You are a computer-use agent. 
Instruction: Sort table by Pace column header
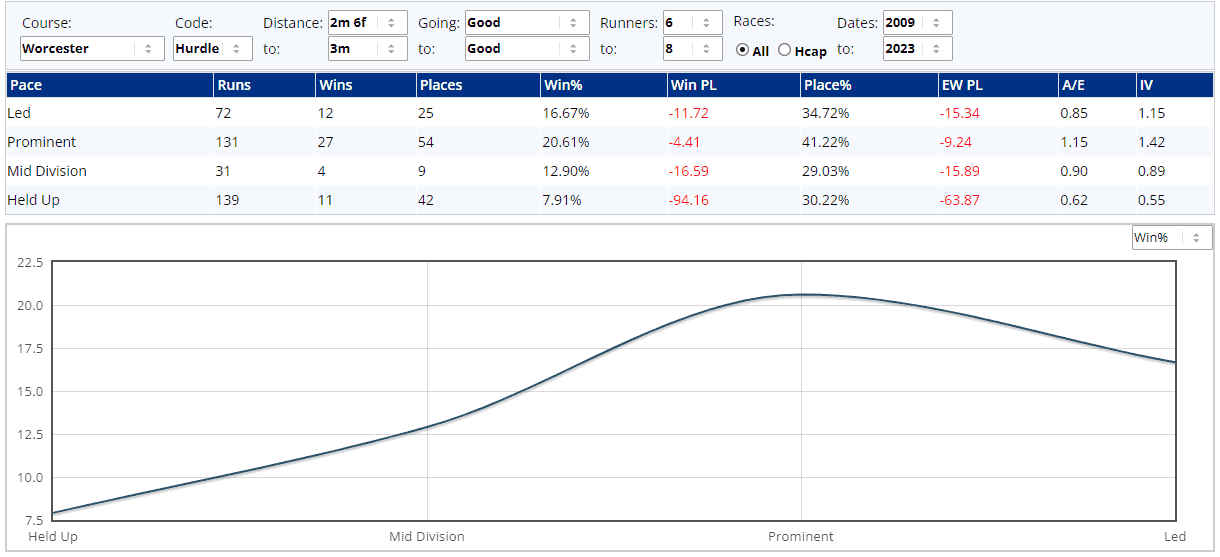point(26,85)
